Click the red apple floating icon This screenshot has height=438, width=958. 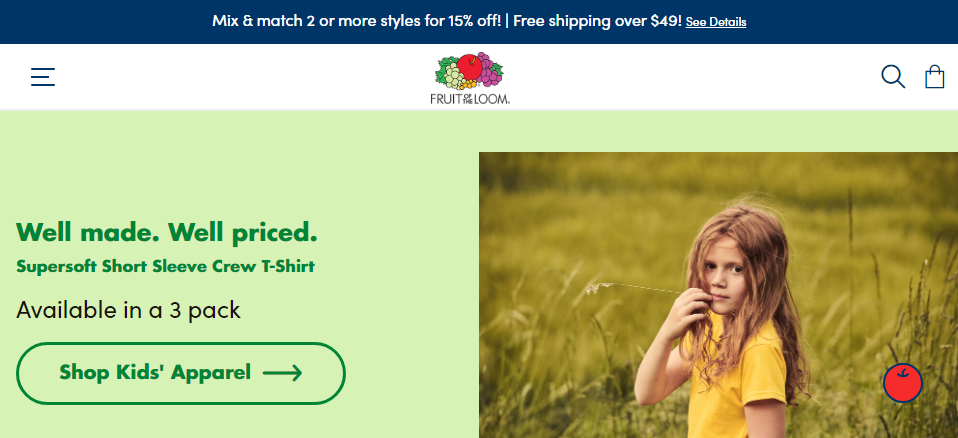[902, 383]
